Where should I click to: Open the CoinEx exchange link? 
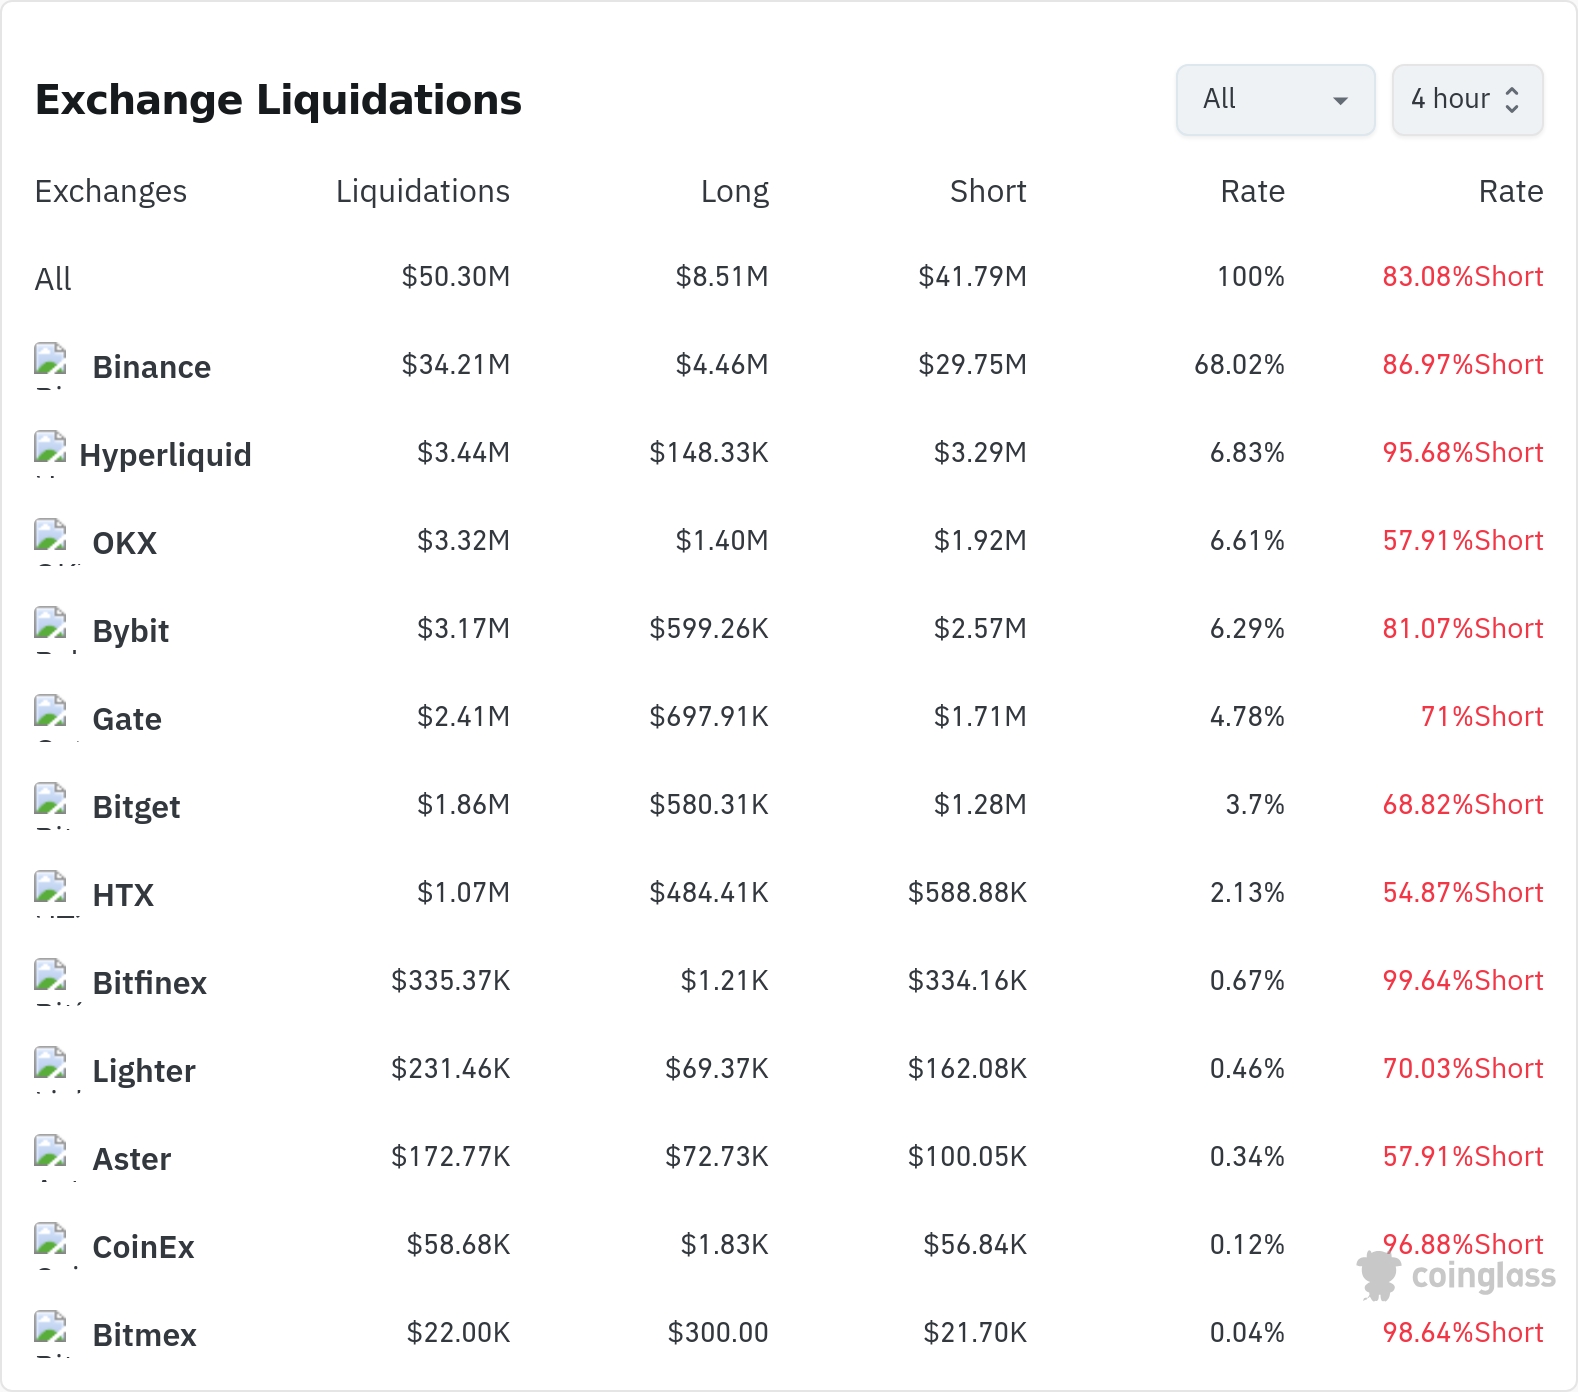tap(143, 1247)
